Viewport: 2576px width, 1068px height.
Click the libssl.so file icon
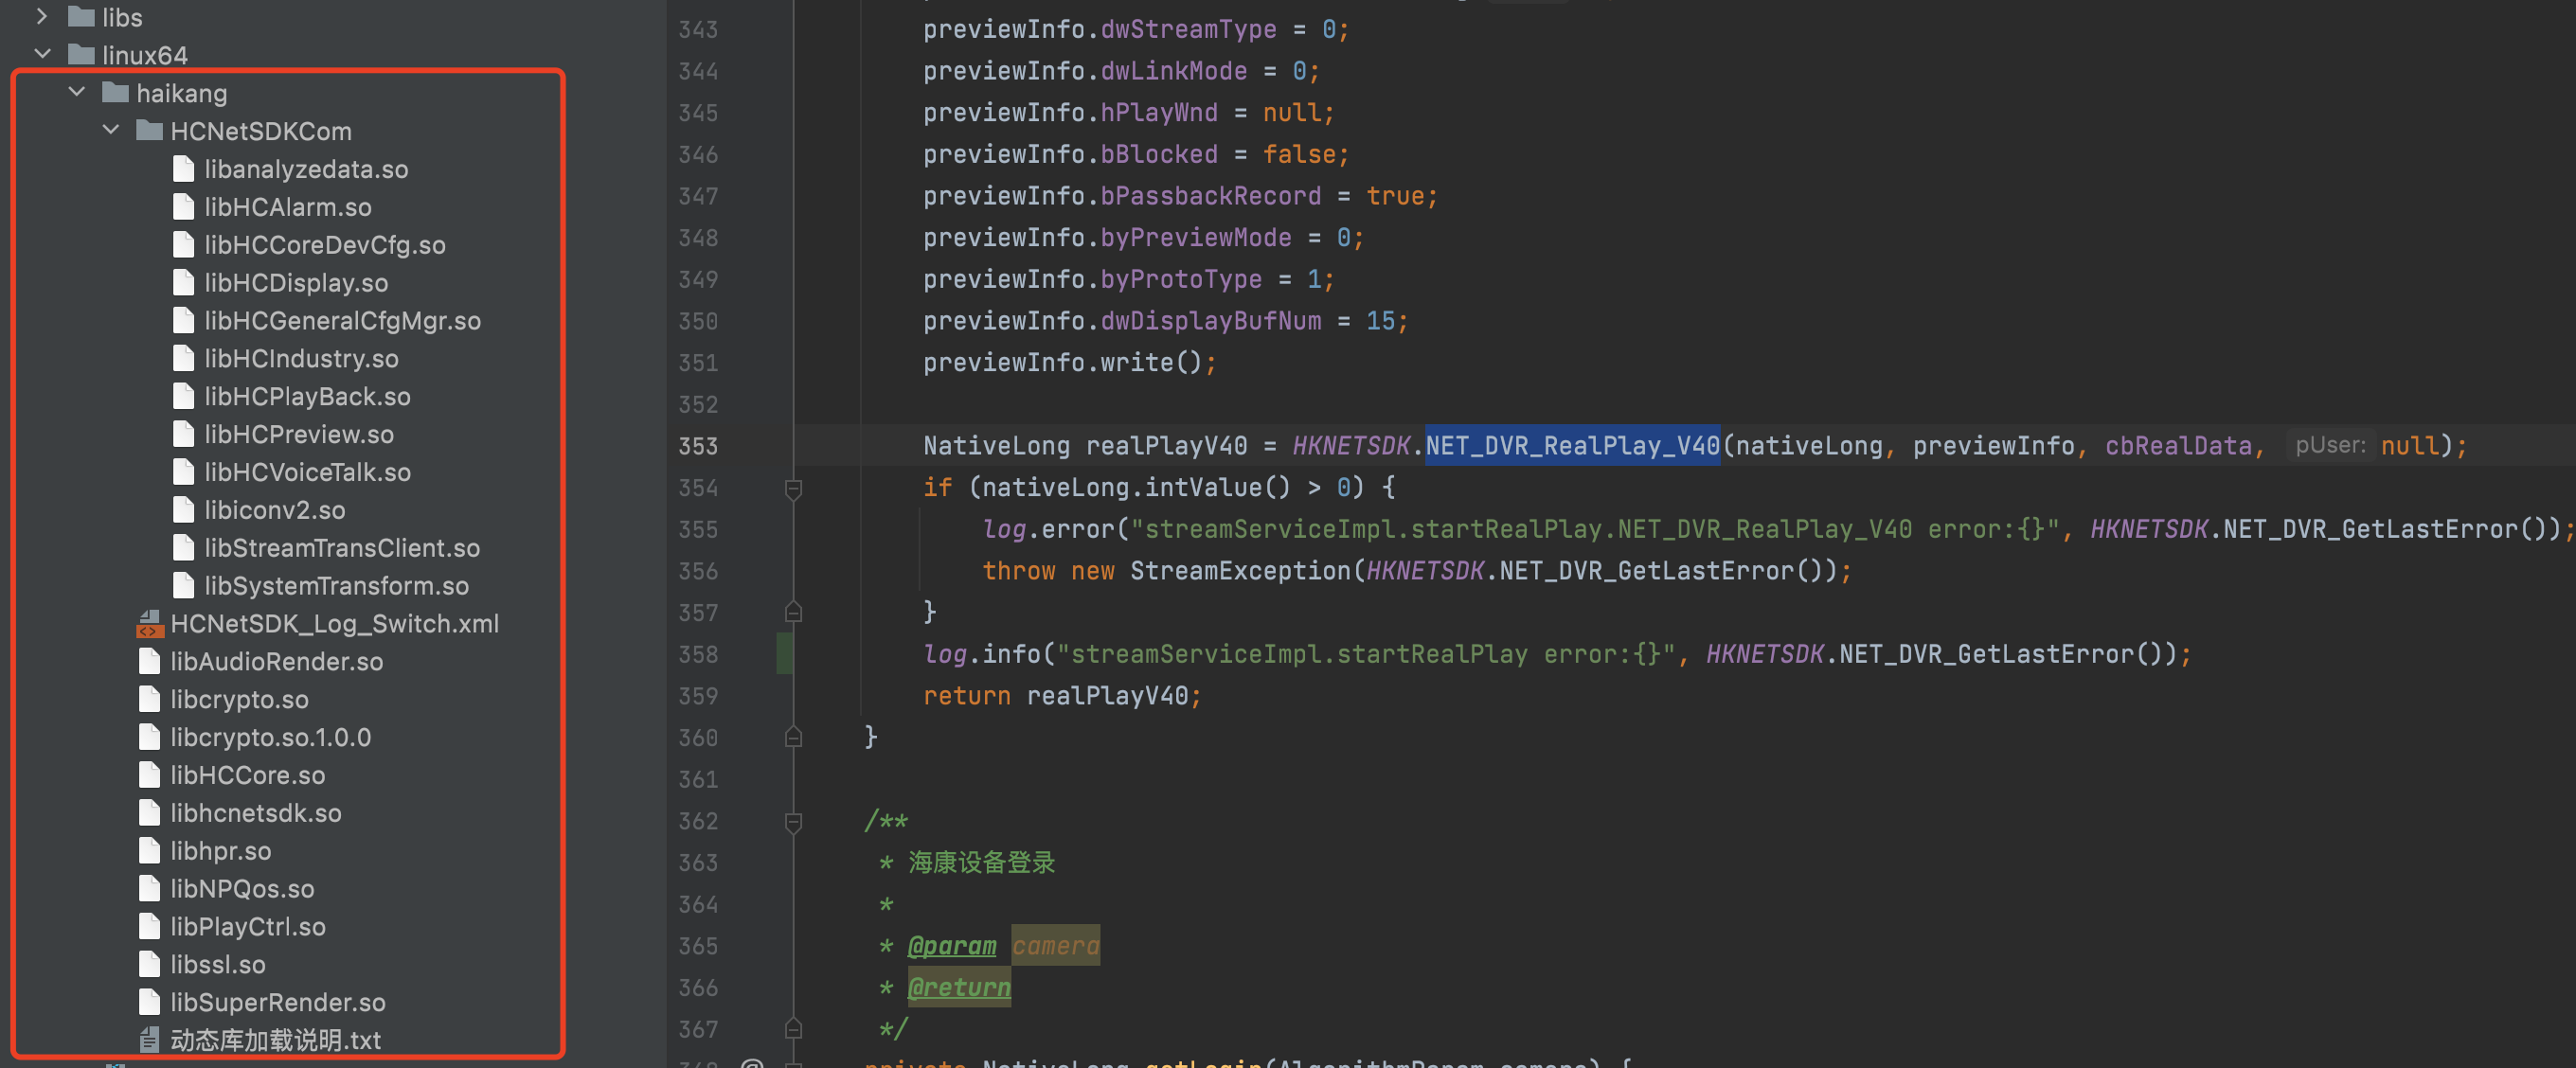pyautogui.click(x=150, y=964)
